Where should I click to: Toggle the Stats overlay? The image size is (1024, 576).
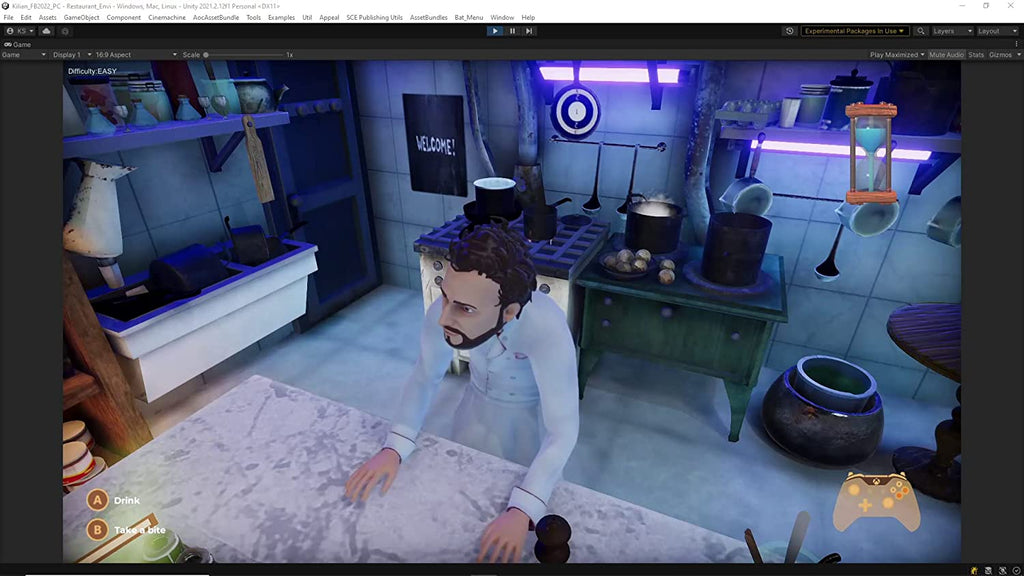[976, 55]
